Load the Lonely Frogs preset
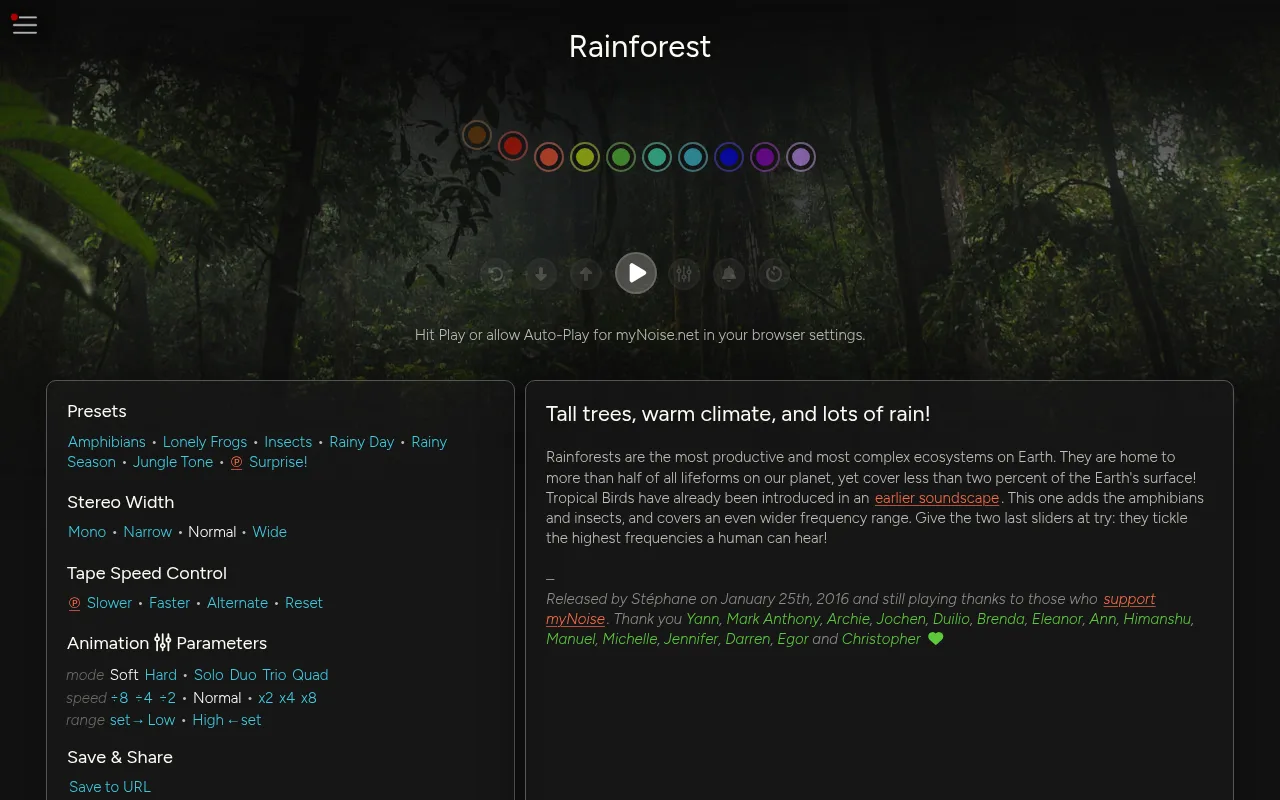1280x800 pixels. [205, 442]
